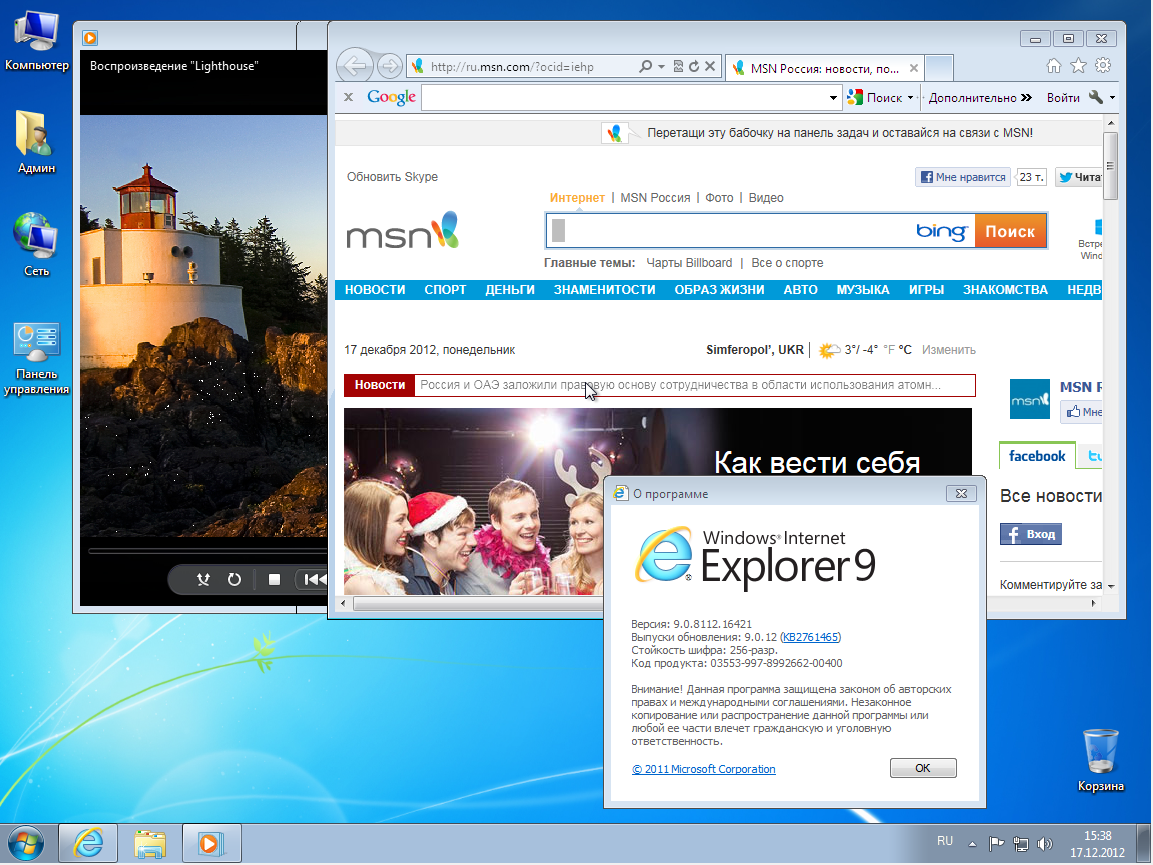
Task: Open СПОРТ in MSN navigation bar
Action: click(445, 290)
